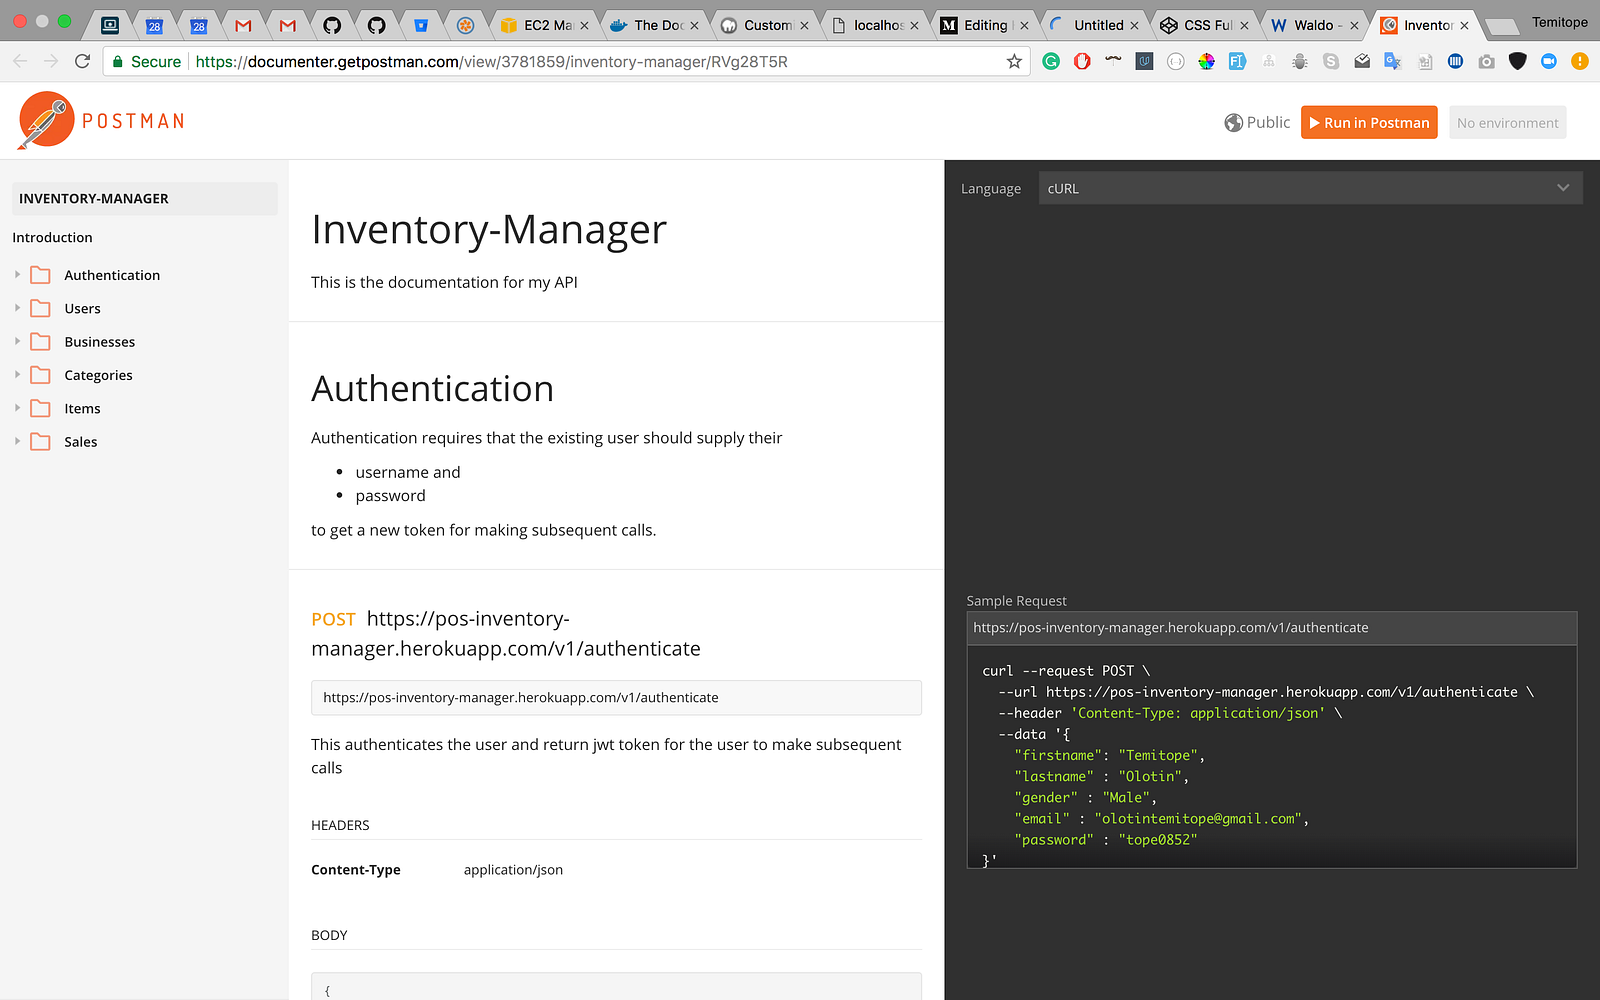Close the Inventory-Manager browser tab
This screenshot has height=1000, width=1600.
click(x=1465, y=26)
